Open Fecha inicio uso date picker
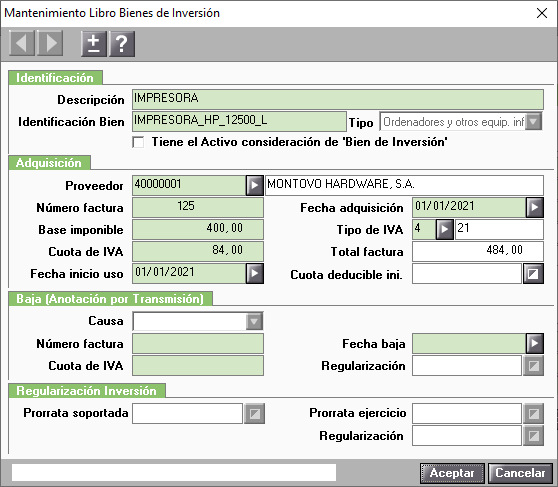 point(254,273)
